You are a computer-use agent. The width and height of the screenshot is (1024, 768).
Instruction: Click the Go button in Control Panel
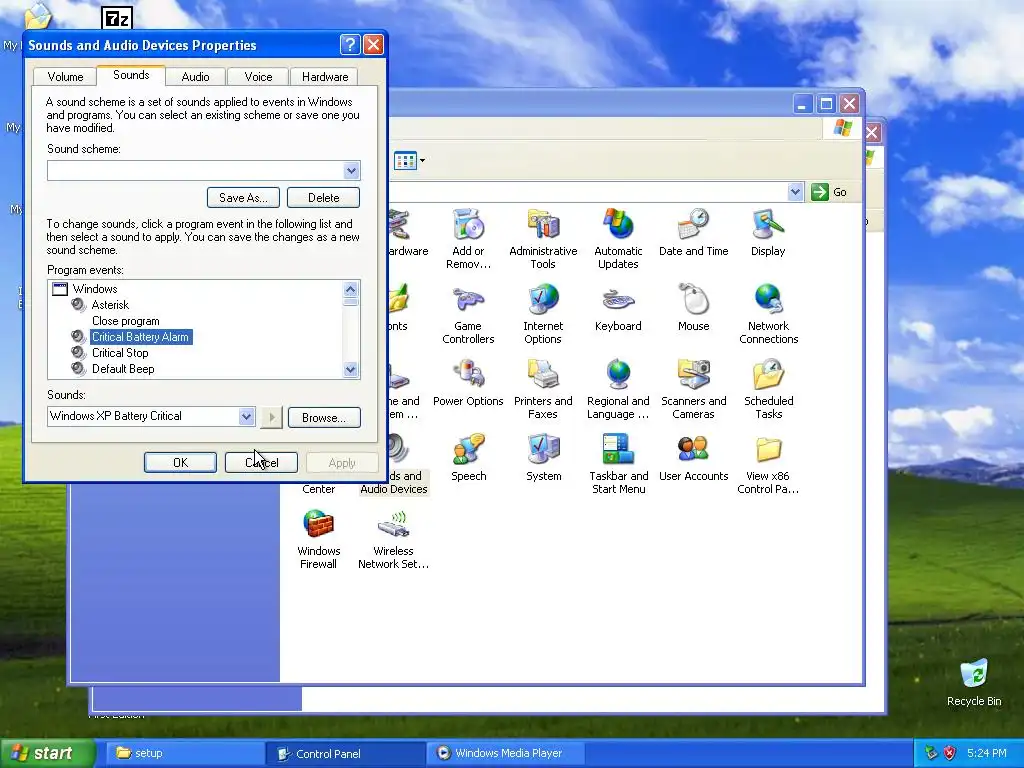pos(829,192)
